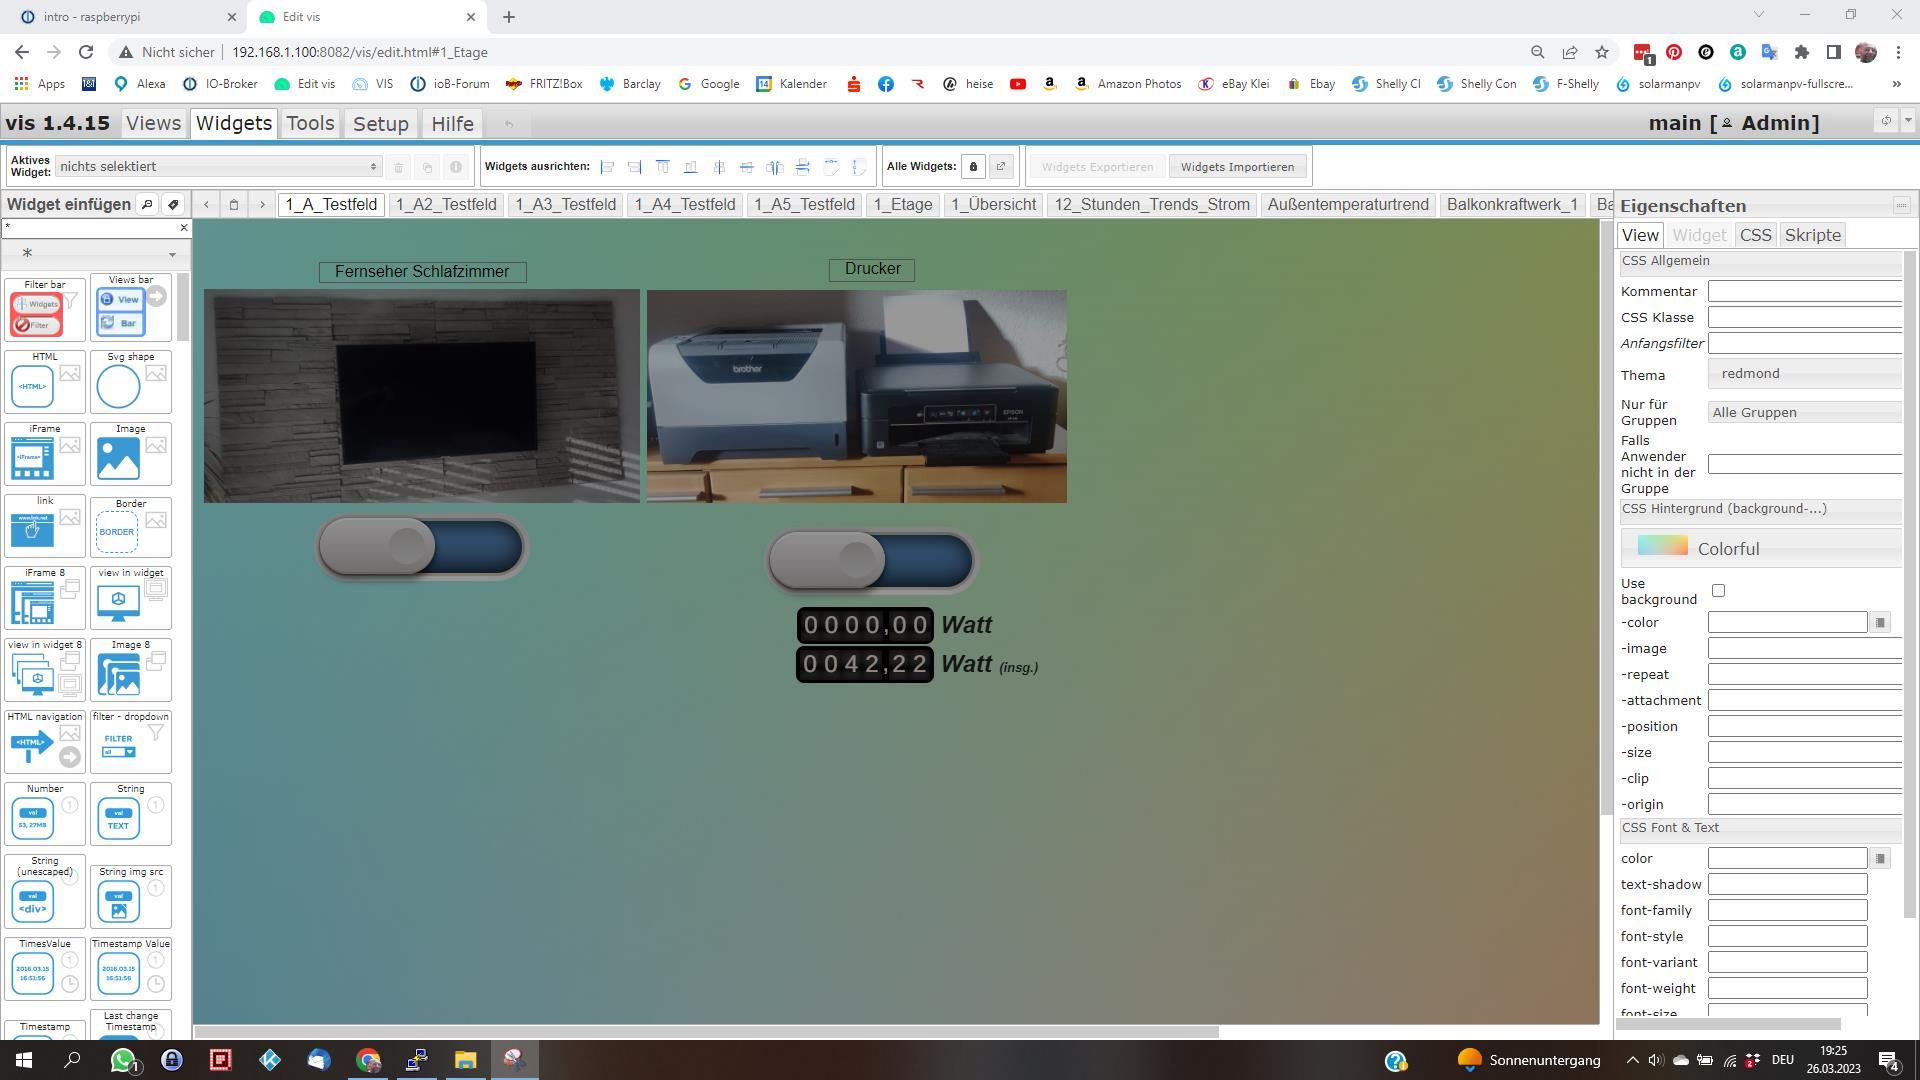Open the Thema redmond dropdown
Image resolution: width=1920 pixels, height=1080 pixels.
(1804, 374)
